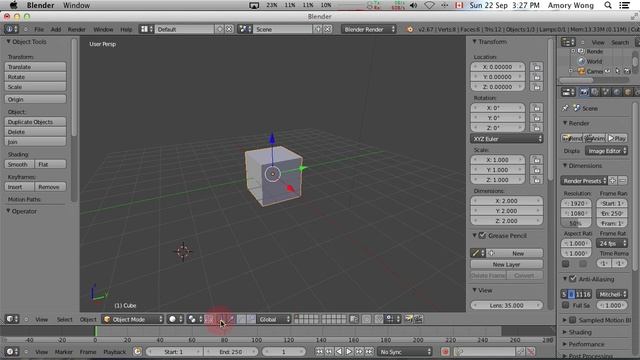Lock the X location value
Screen dimensions: 640x360
[x=536, y=67]
